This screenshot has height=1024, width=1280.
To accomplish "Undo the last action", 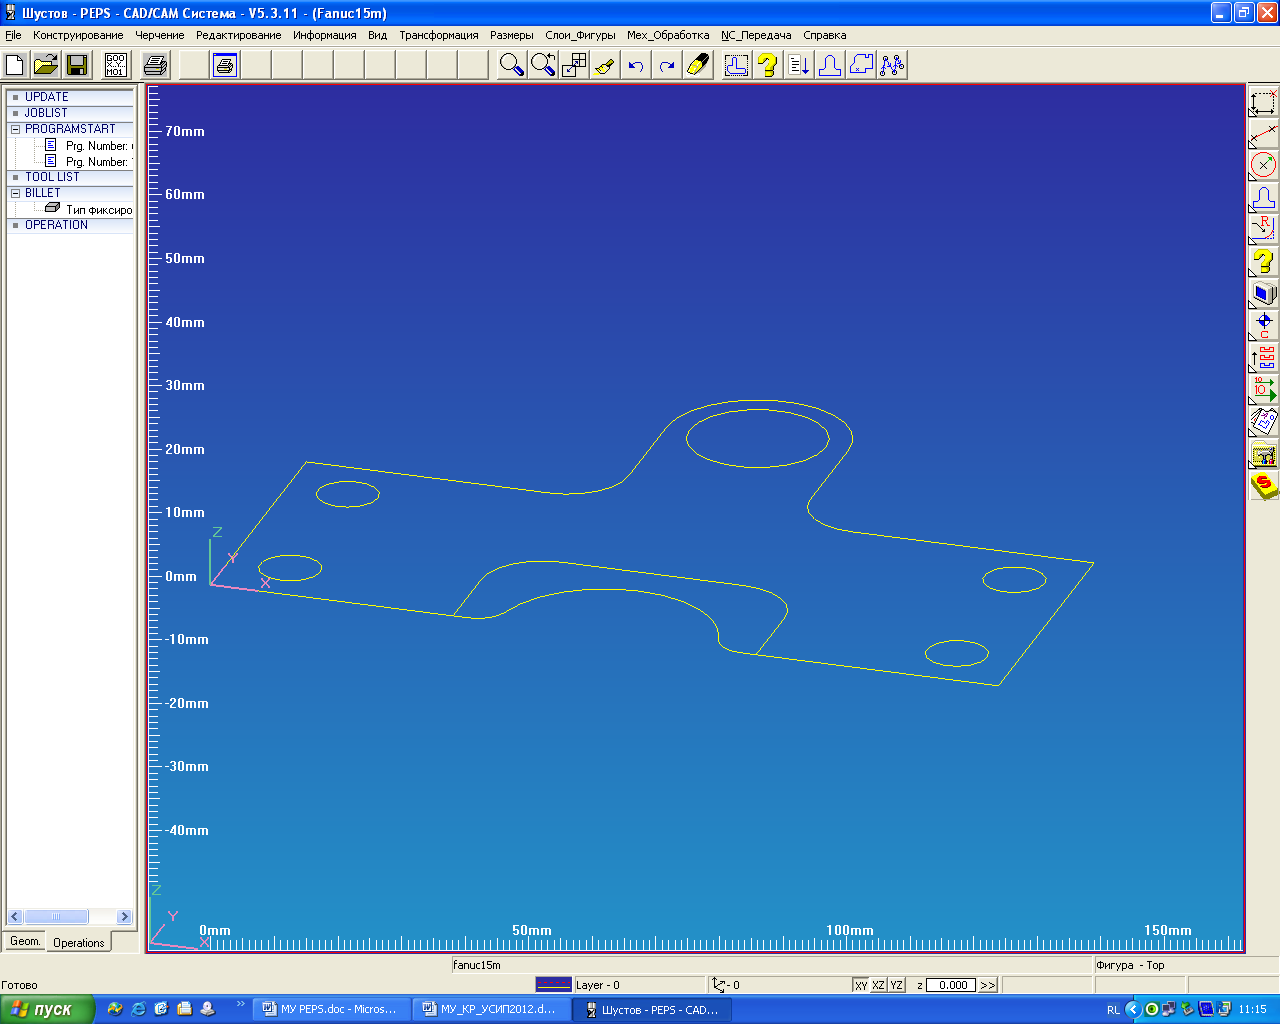I will [x=636, y=65].
